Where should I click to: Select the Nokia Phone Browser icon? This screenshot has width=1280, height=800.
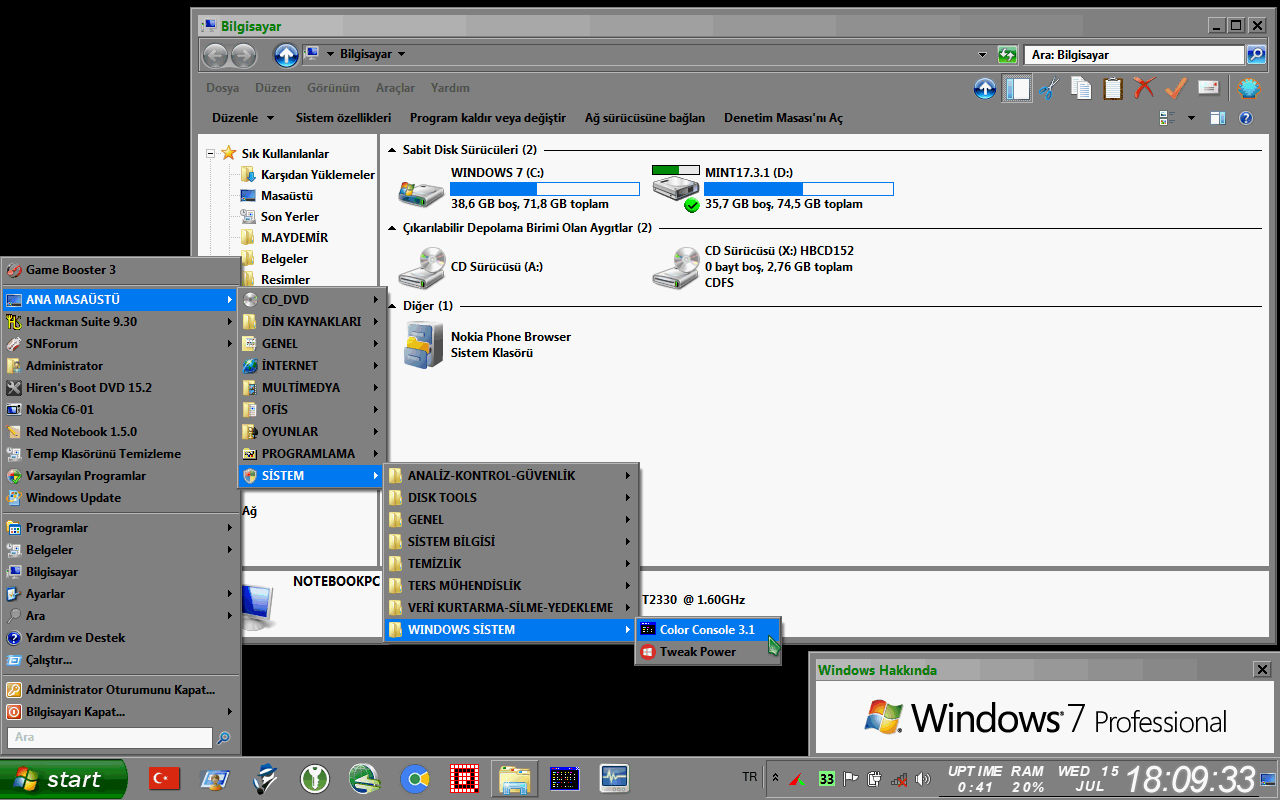(421, 345)
